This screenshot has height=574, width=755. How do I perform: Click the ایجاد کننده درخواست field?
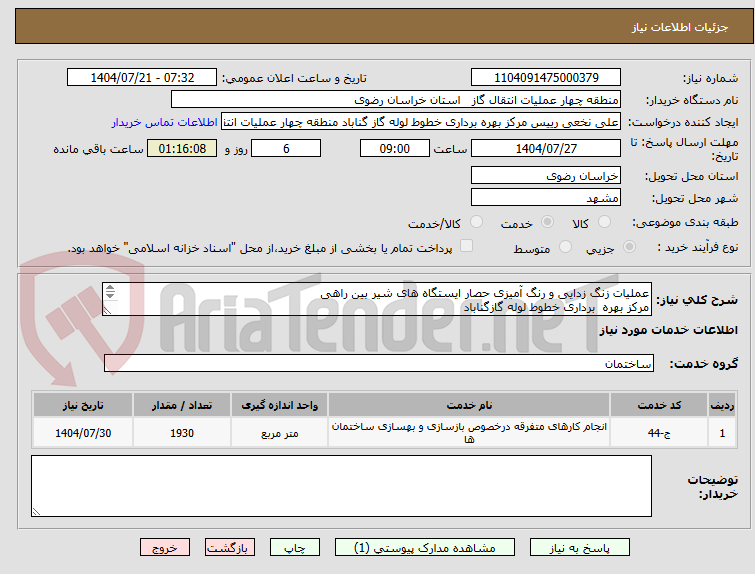click(421, 122)
